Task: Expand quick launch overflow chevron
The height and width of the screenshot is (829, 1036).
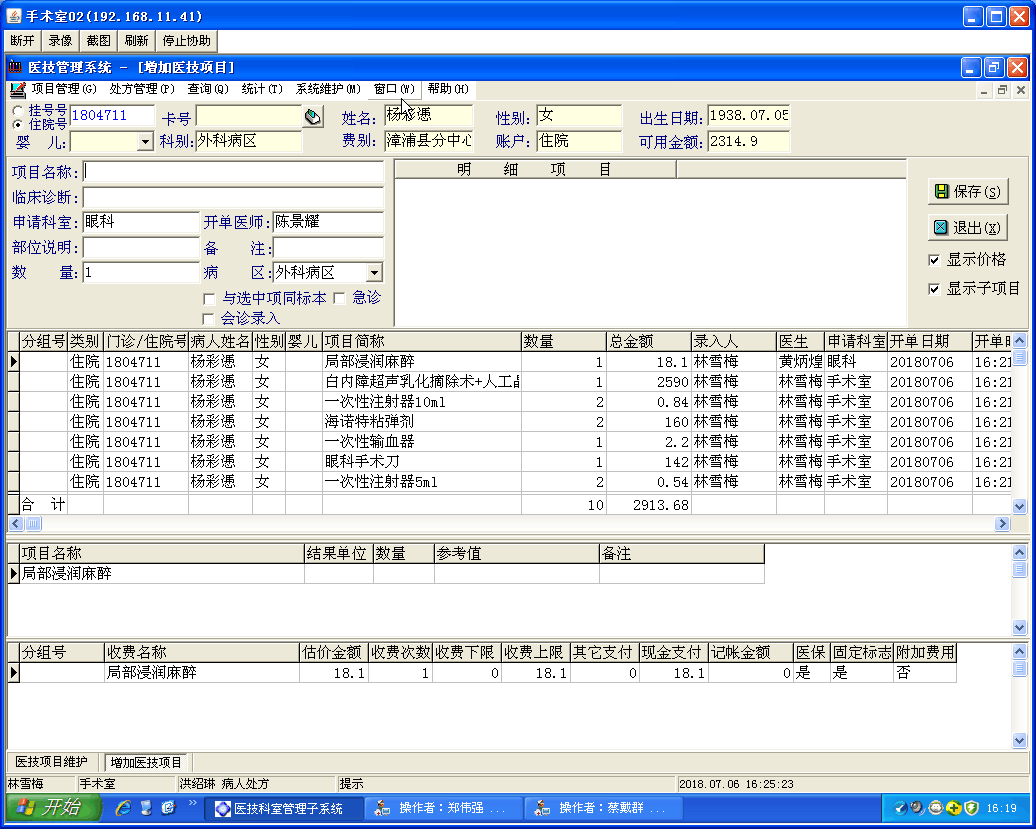Action: (193, 803)
